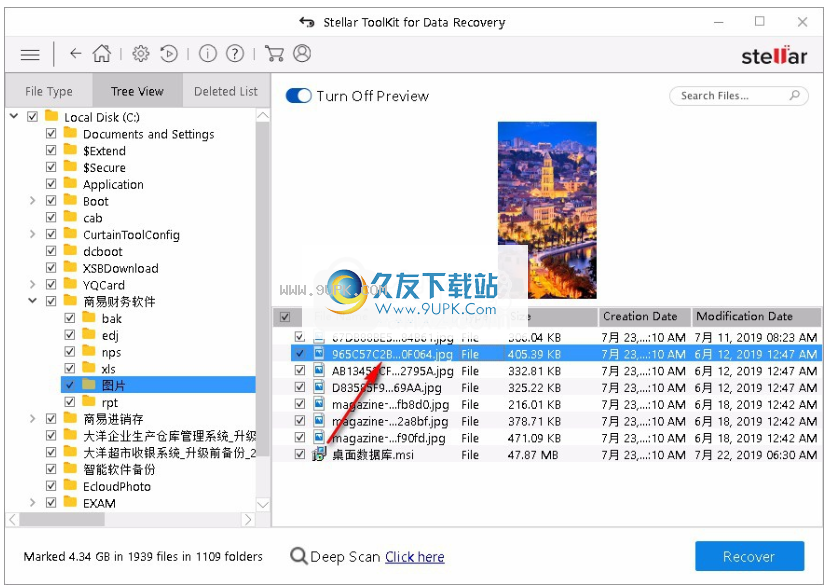
Task: Collapse the Local Disk (C:) tree node
Action: [x=14, y=116]
